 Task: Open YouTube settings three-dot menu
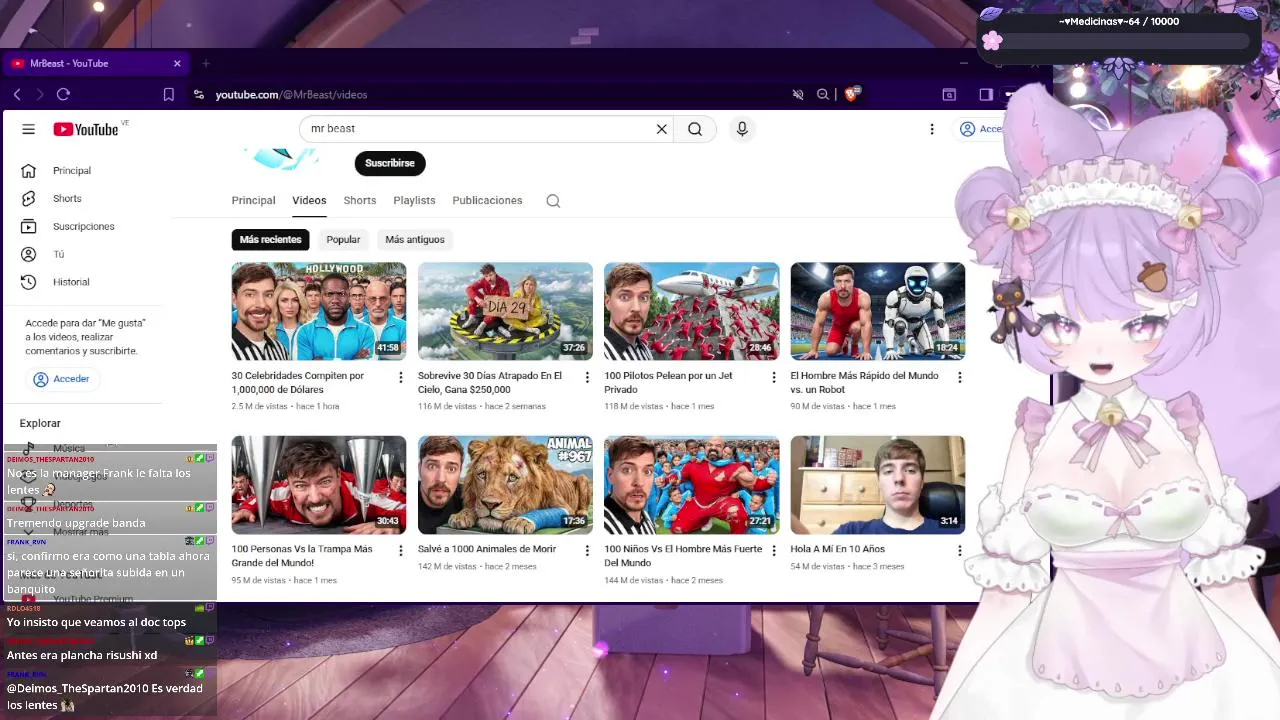pos(932,129)
